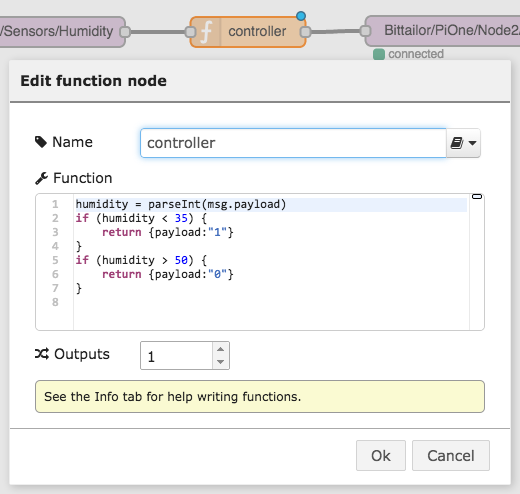Click the wire from Humidity to controller
Image resolution: width=520 pixels, height=494 pixels.
[x=158, y=32]
